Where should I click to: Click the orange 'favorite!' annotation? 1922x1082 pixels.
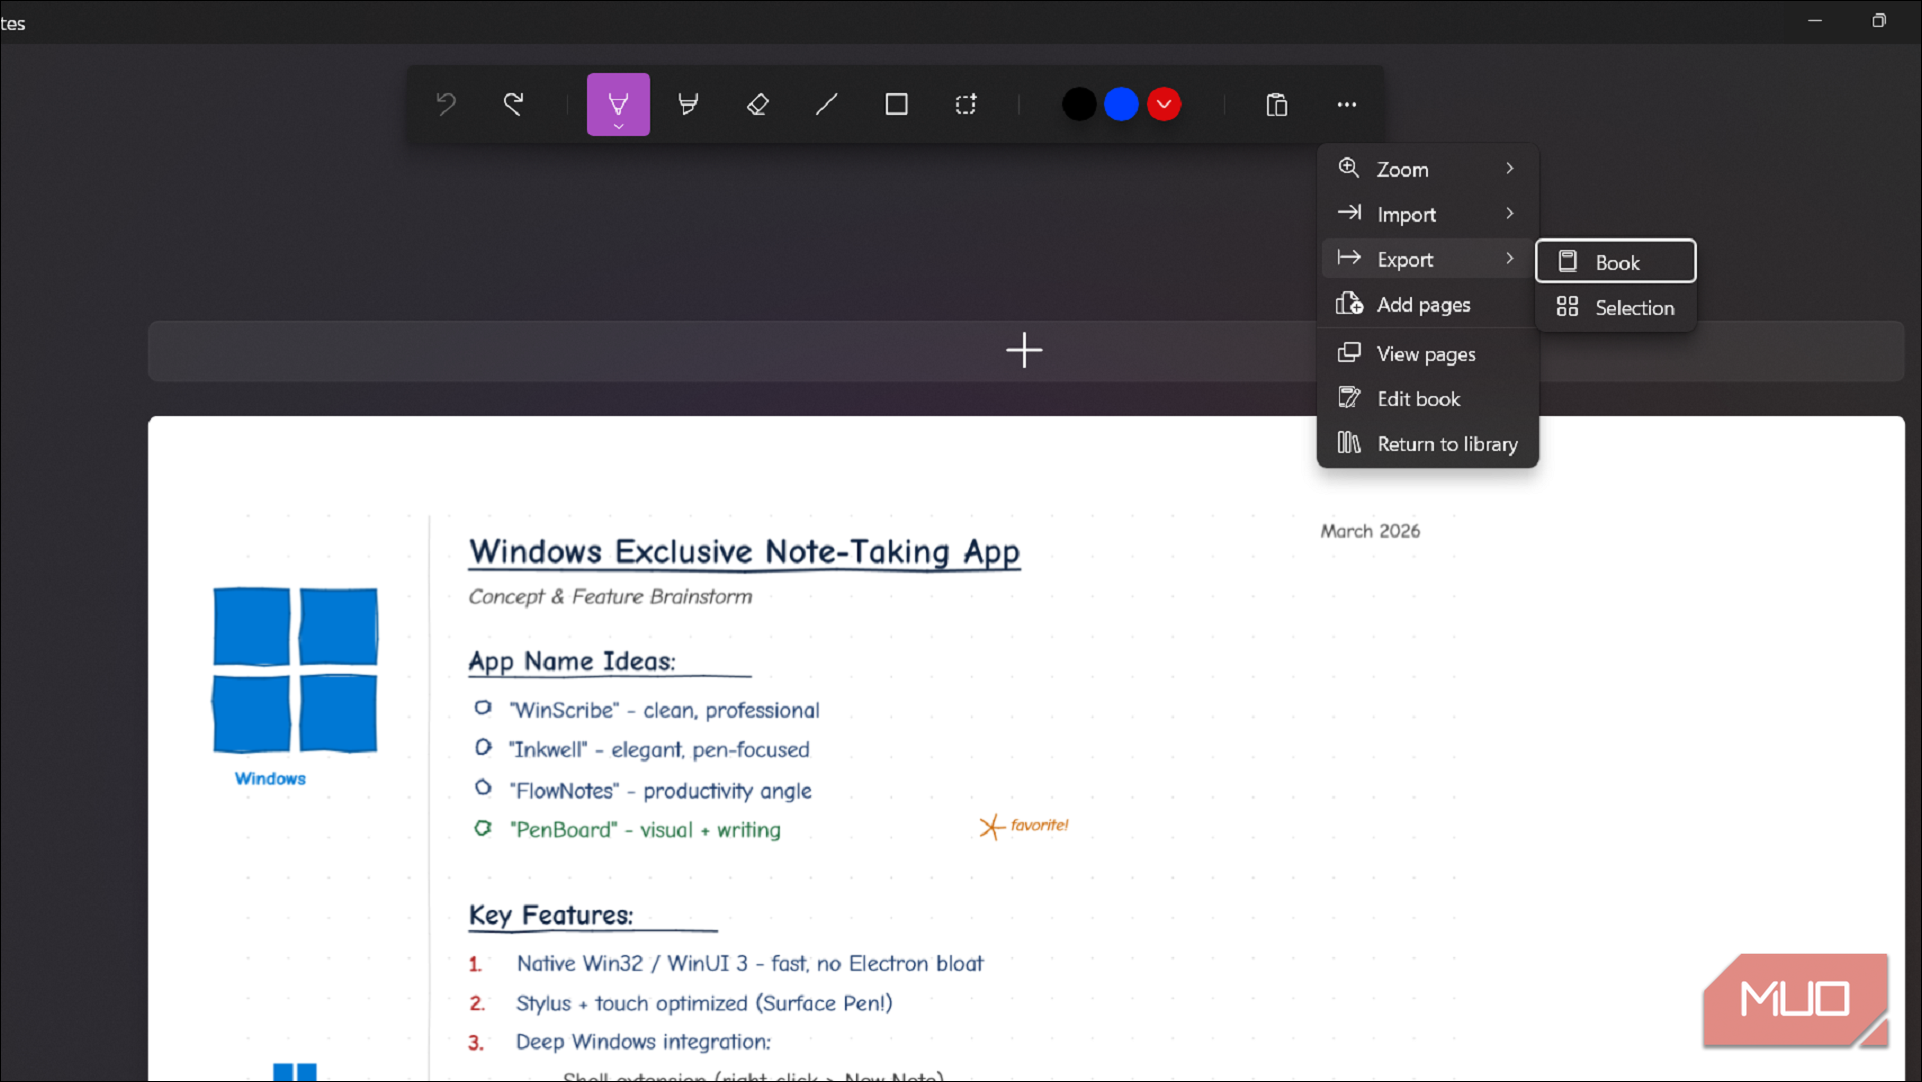tap(1024, 826)
